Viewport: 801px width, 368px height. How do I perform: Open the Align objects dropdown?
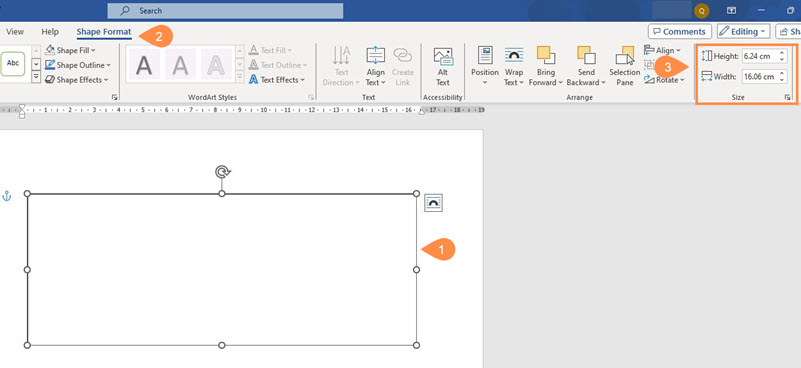coord(663,50)
